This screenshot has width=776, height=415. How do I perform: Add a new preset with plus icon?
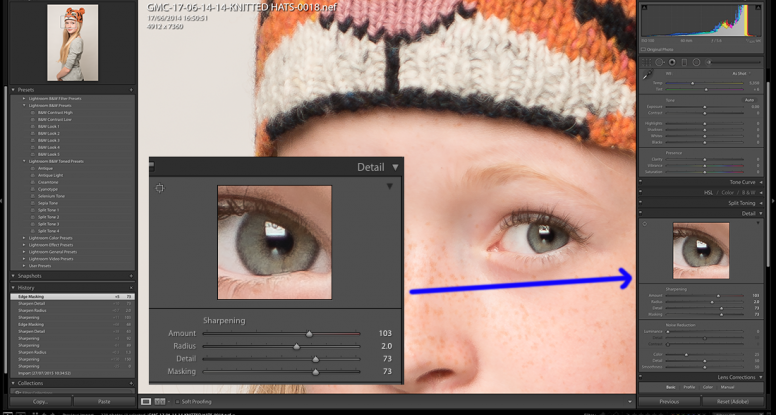point(131,90)
